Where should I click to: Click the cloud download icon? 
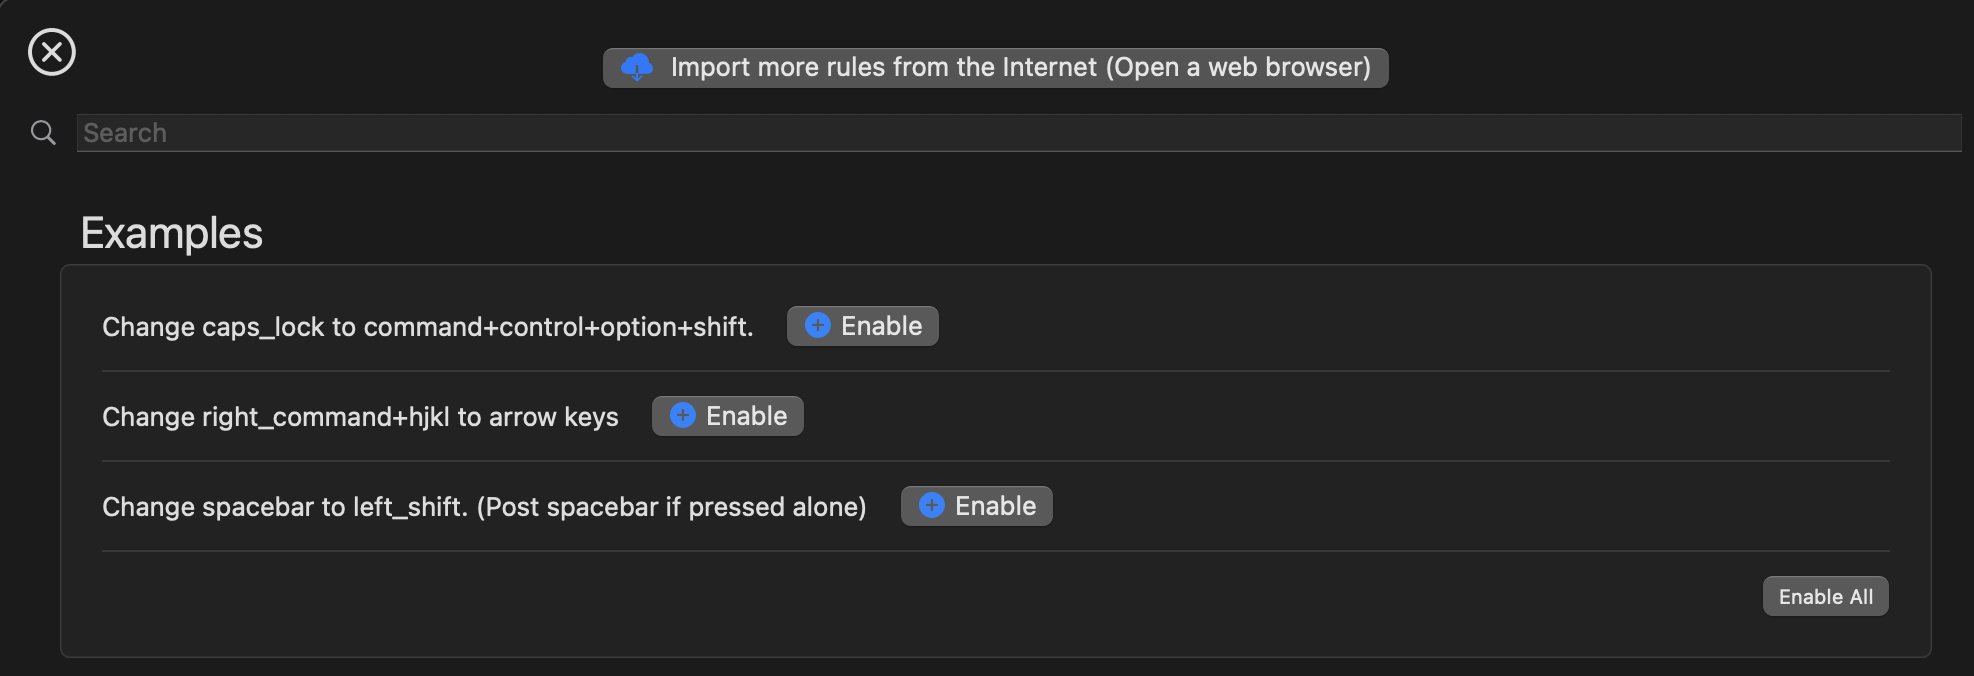pos(637,67)
